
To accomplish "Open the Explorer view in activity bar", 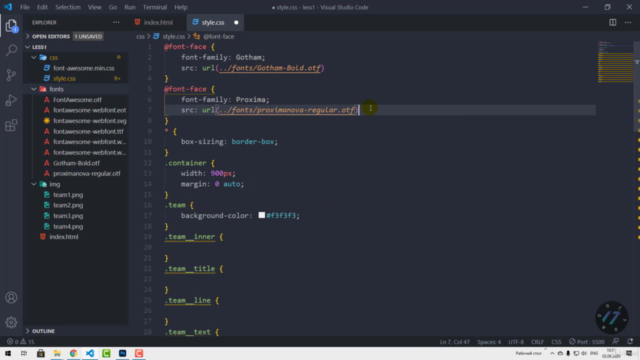I will point(11,26).
